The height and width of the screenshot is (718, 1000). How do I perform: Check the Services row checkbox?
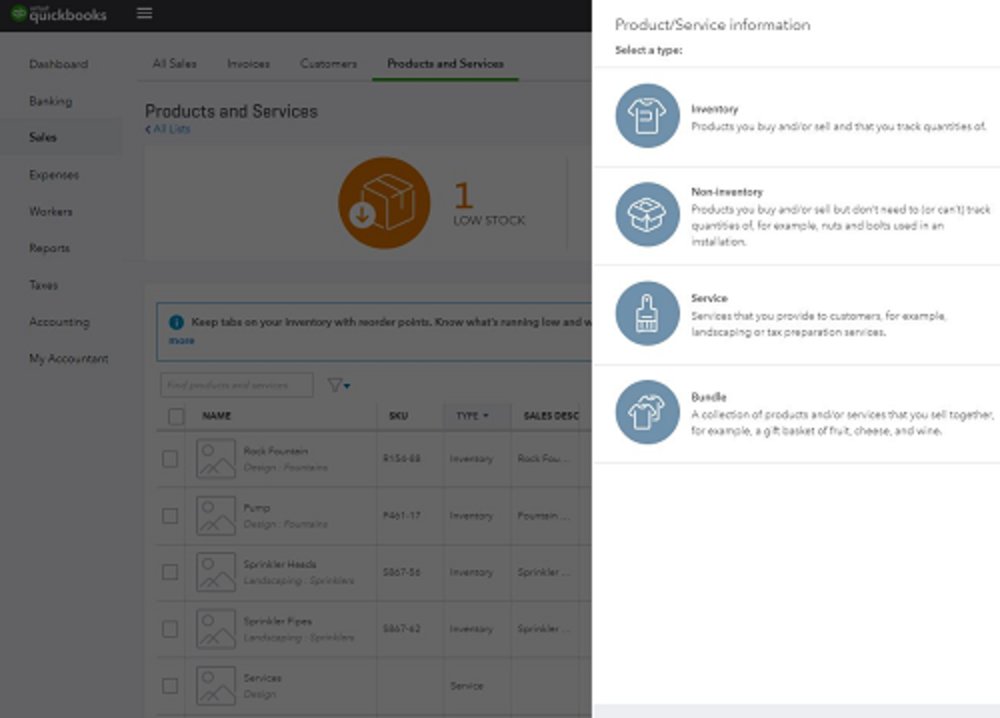tap(170, 686)
